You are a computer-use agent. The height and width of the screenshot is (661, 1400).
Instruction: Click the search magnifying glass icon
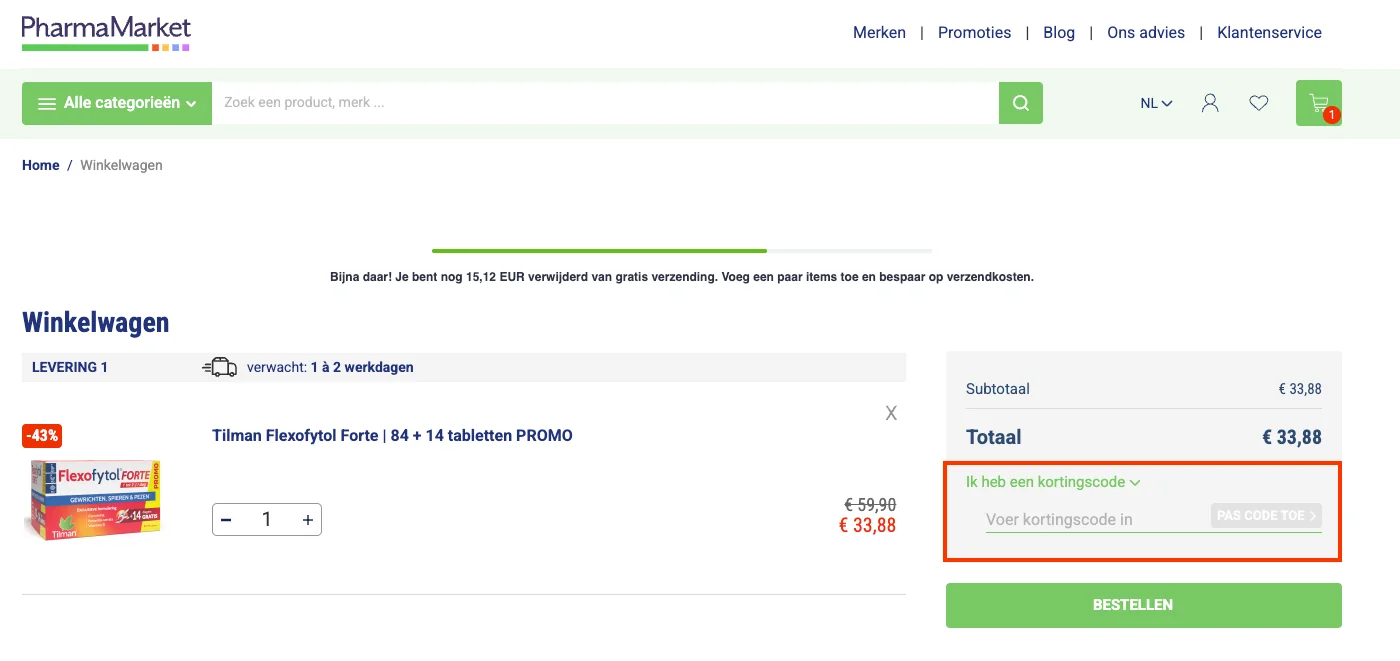tap(1020, 102)
